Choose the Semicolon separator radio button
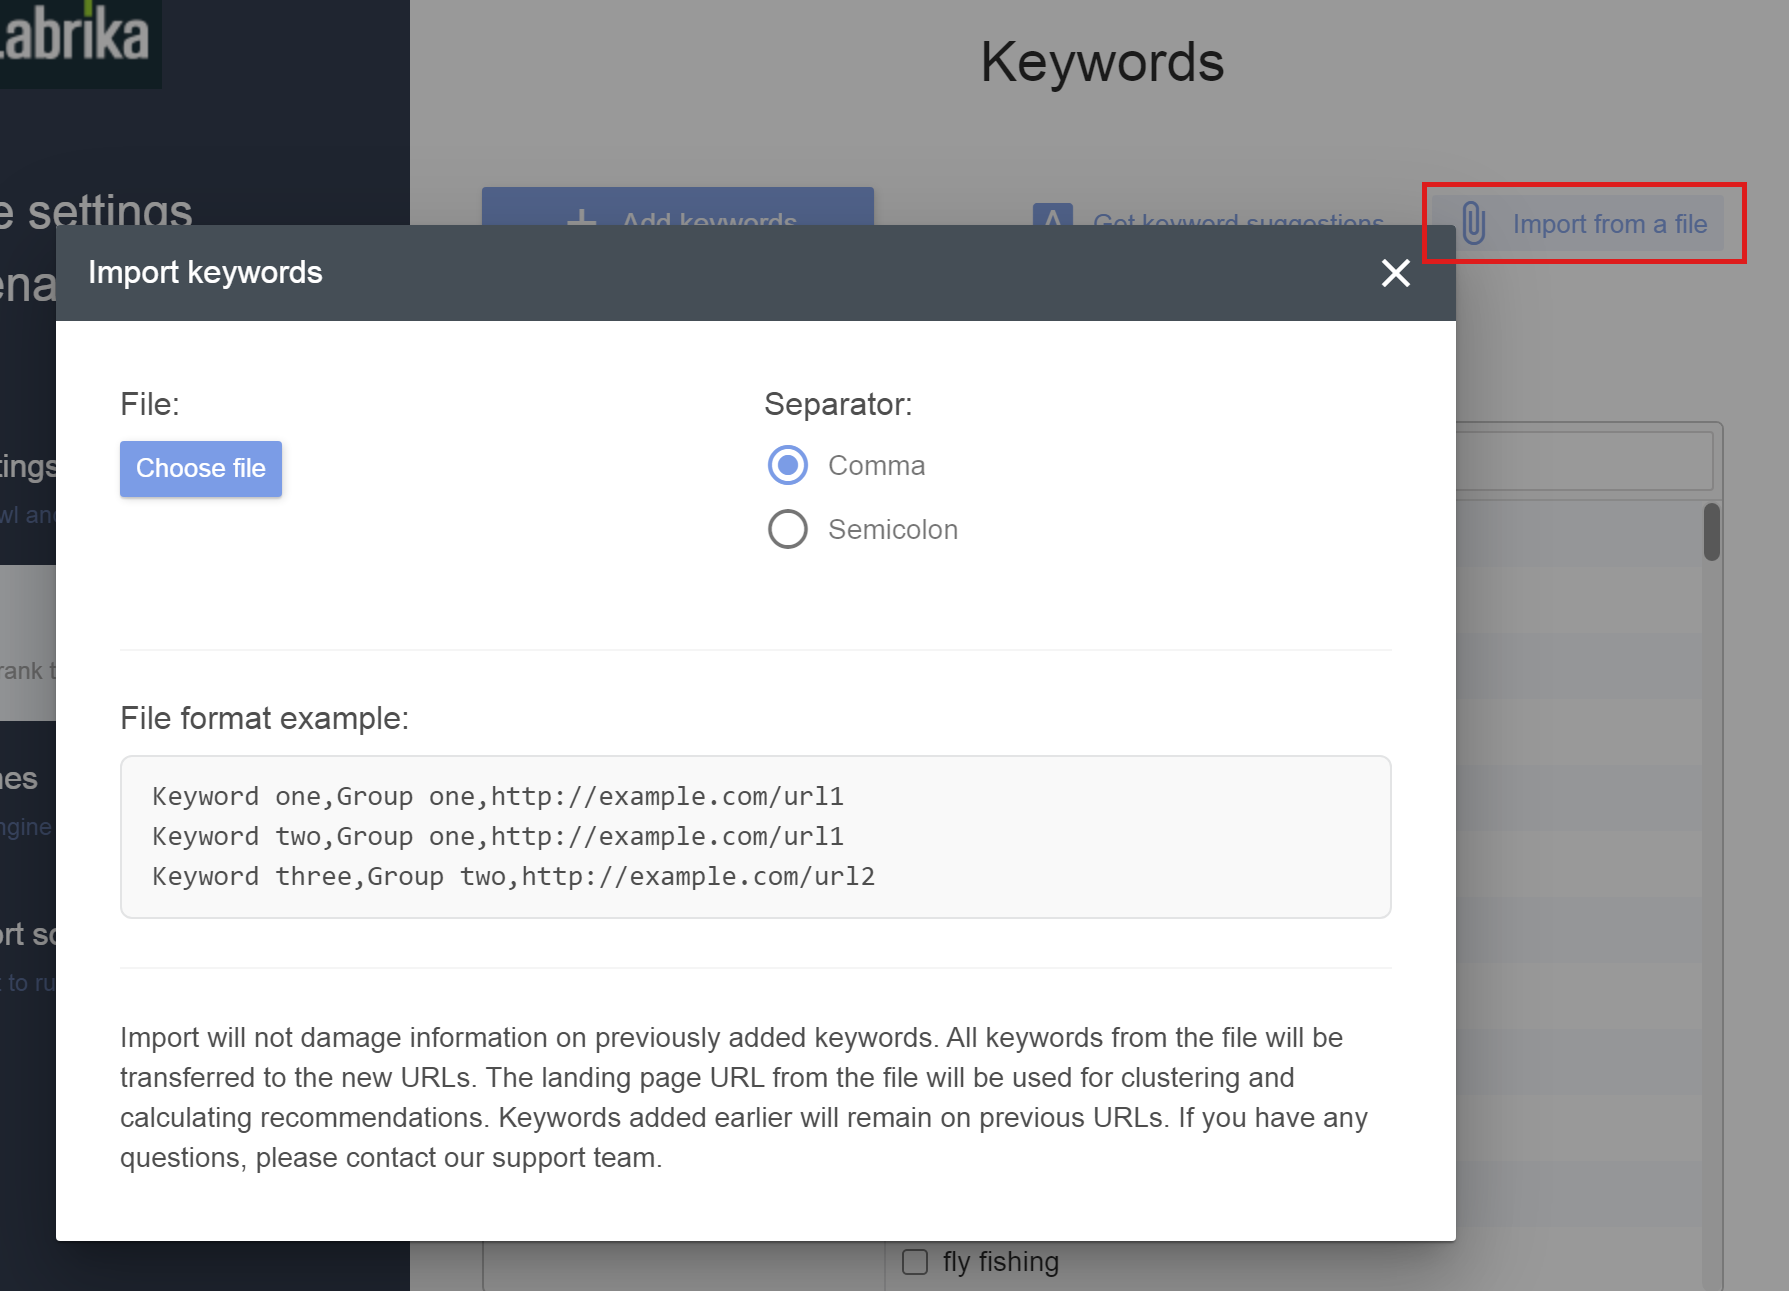 pyautogui.click(x=788, y=529)
